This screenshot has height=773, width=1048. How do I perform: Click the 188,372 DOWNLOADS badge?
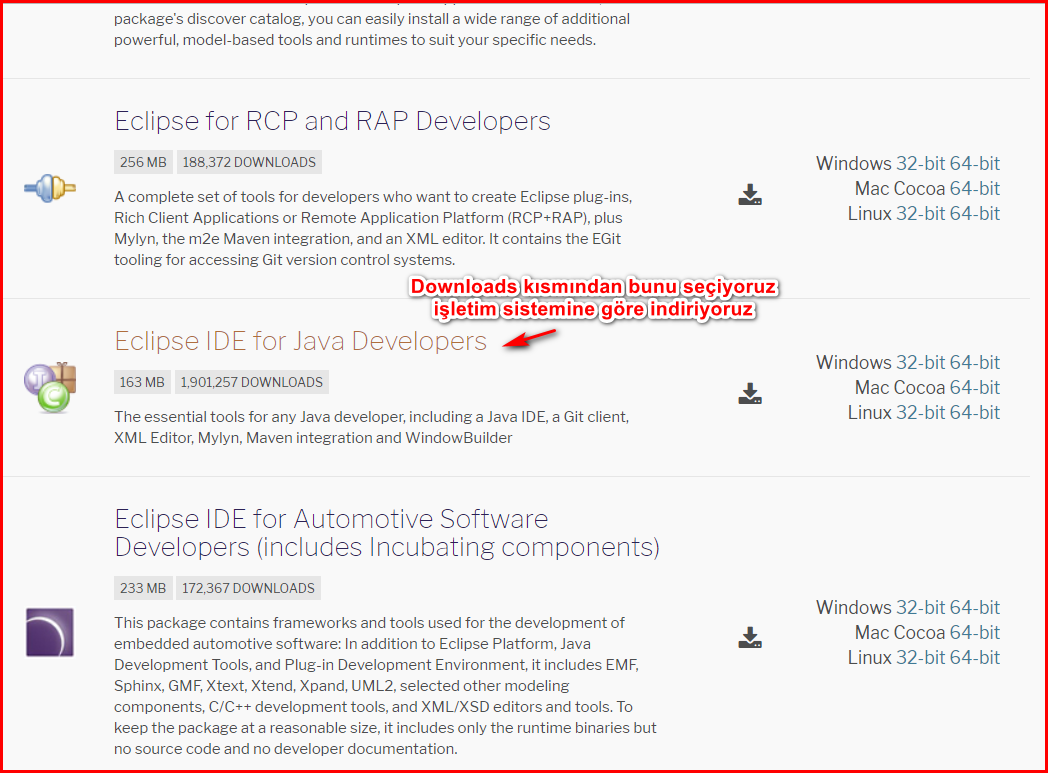(249, 162)
